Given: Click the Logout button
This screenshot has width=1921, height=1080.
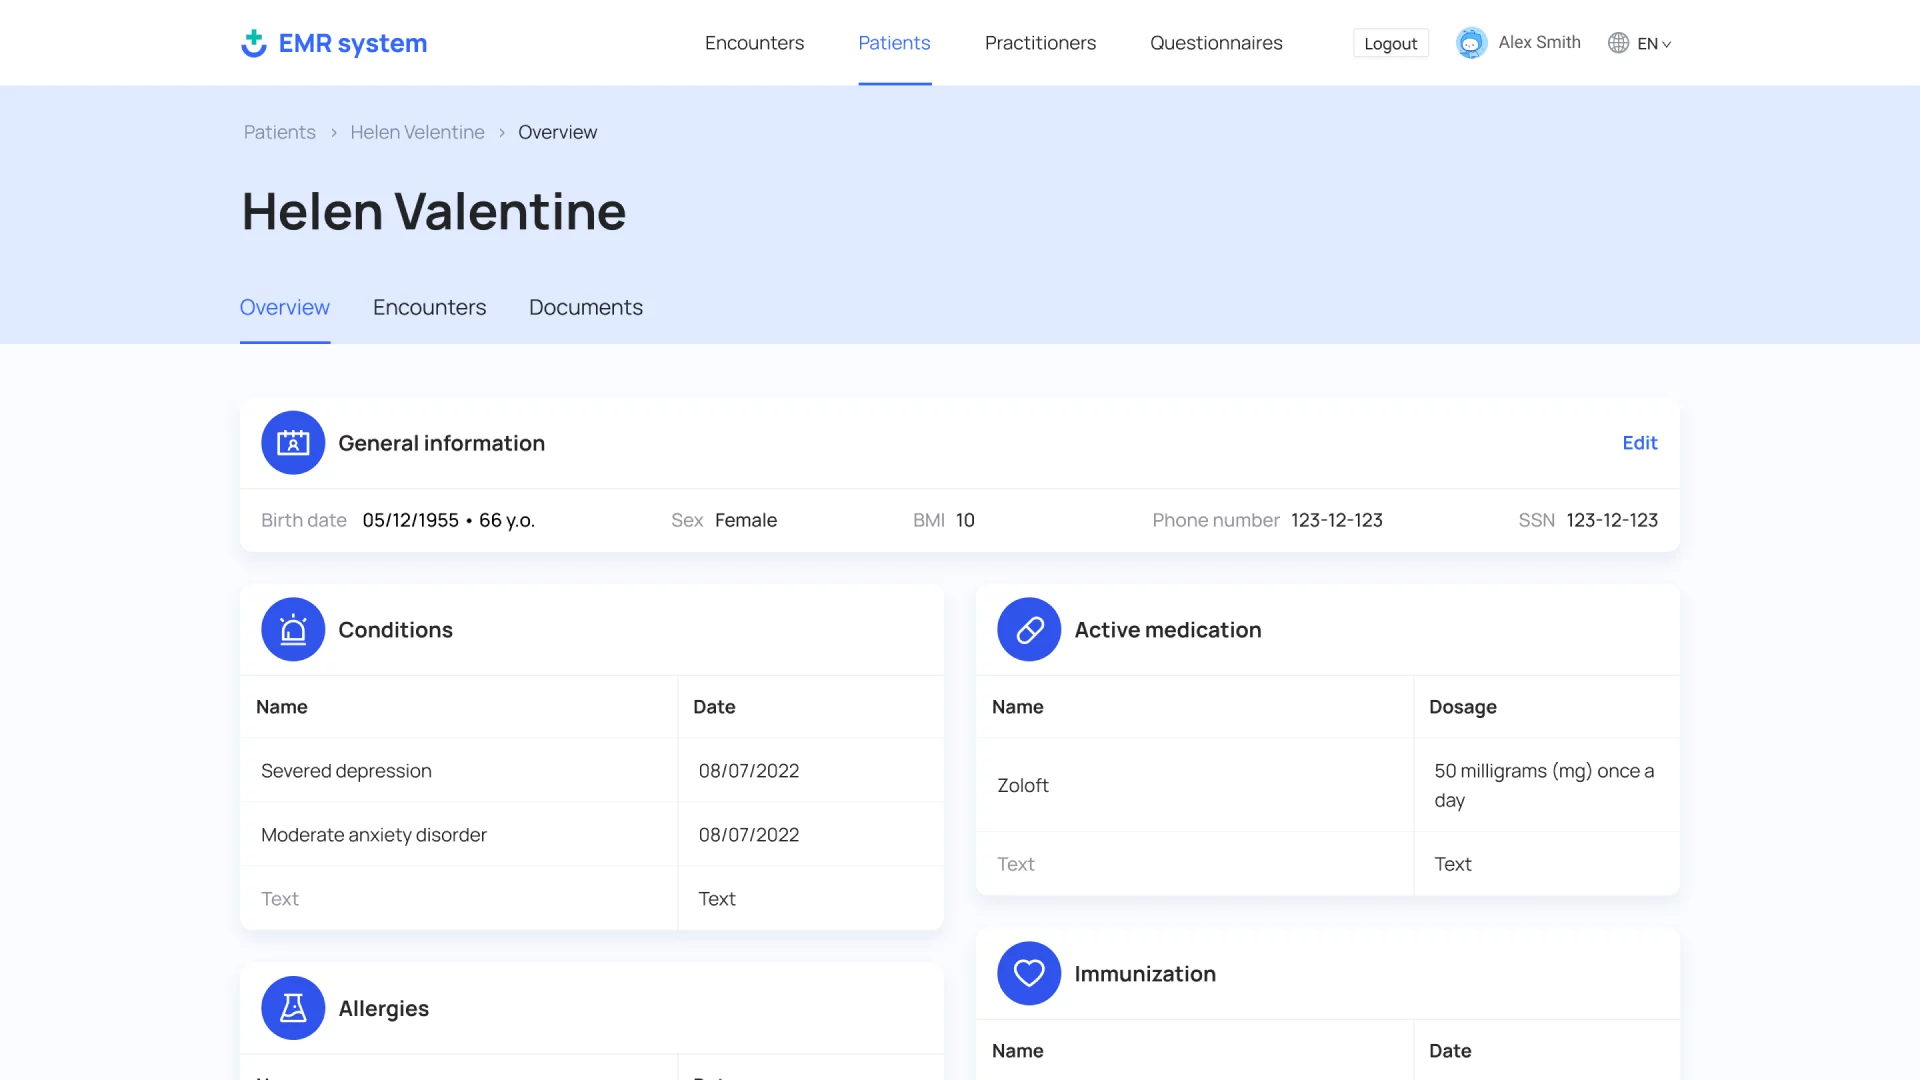Looking at the screenshot, I should 1391,43.
